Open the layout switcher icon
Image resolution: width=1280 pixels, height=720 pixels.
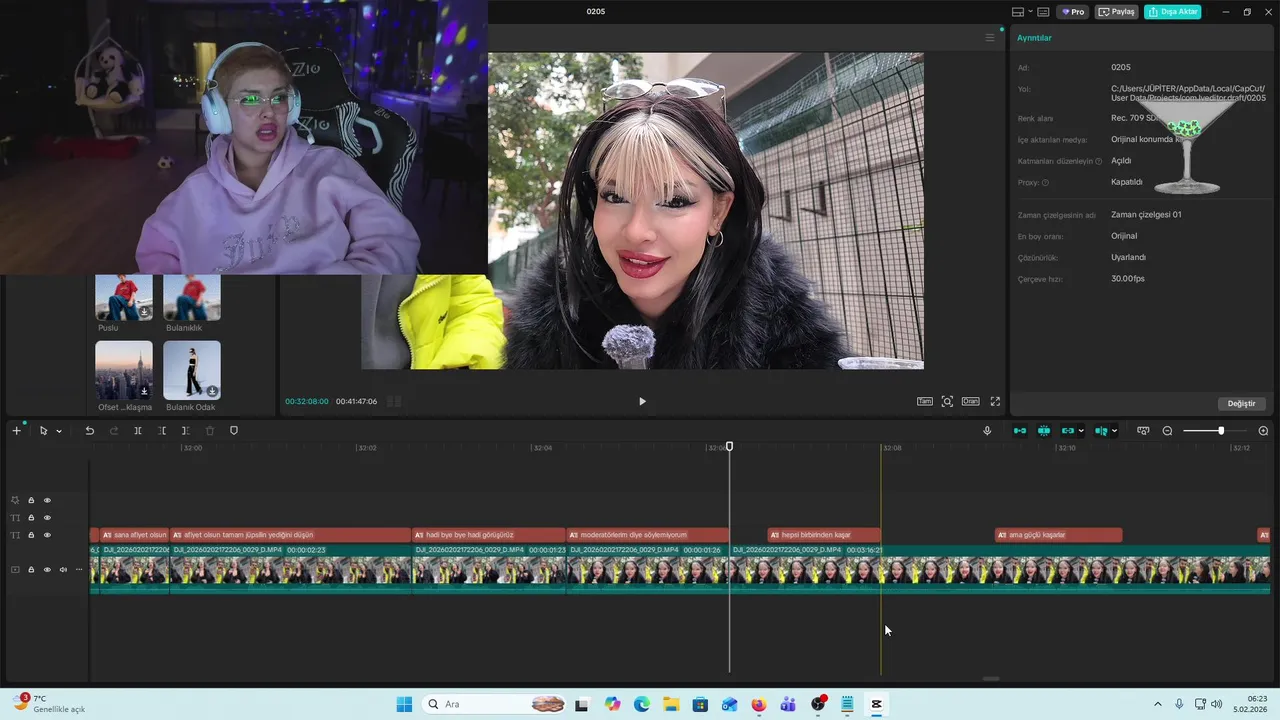pos(1018,12)
